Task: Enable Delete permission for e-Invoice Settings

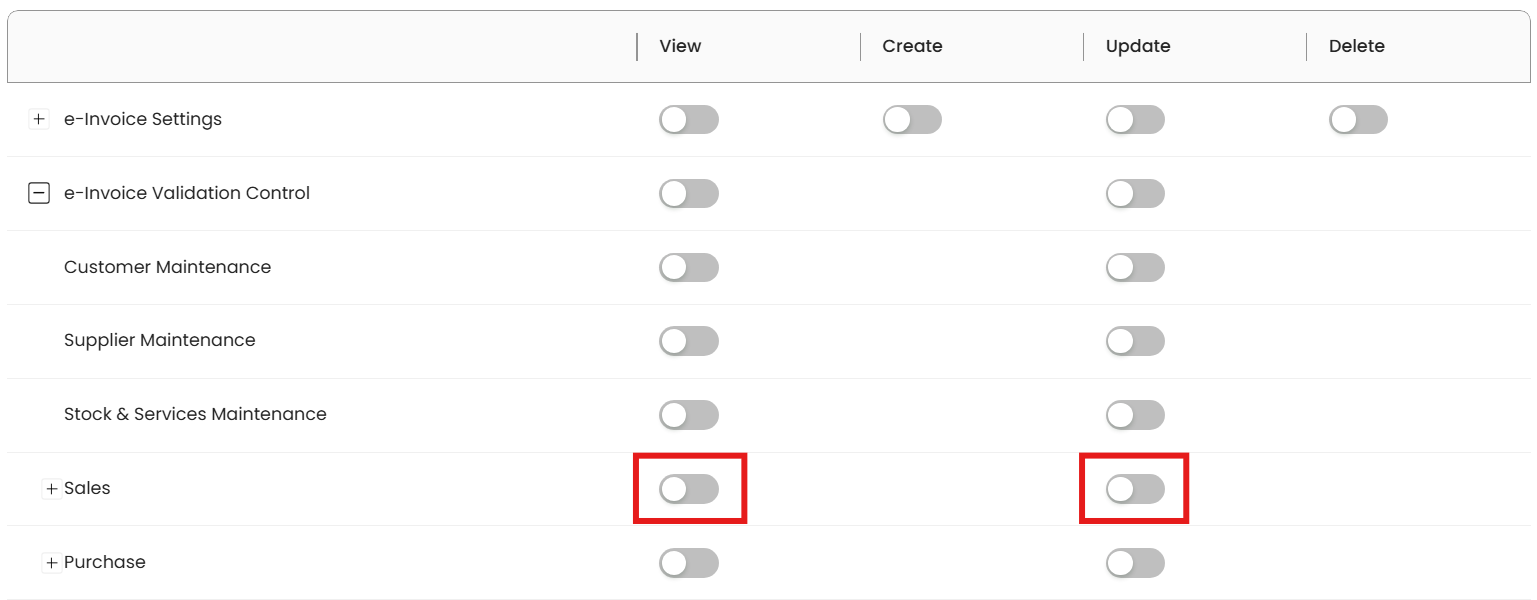Action: coord(1358,120)
